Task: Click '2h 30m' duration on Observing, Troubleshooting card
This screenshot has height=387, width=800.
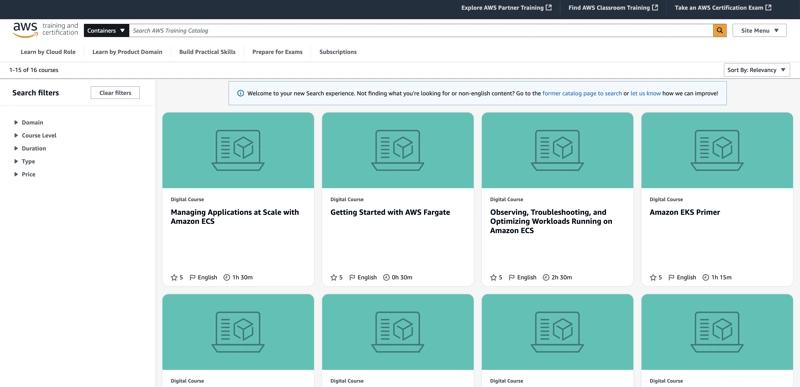Action: point(562,277)
